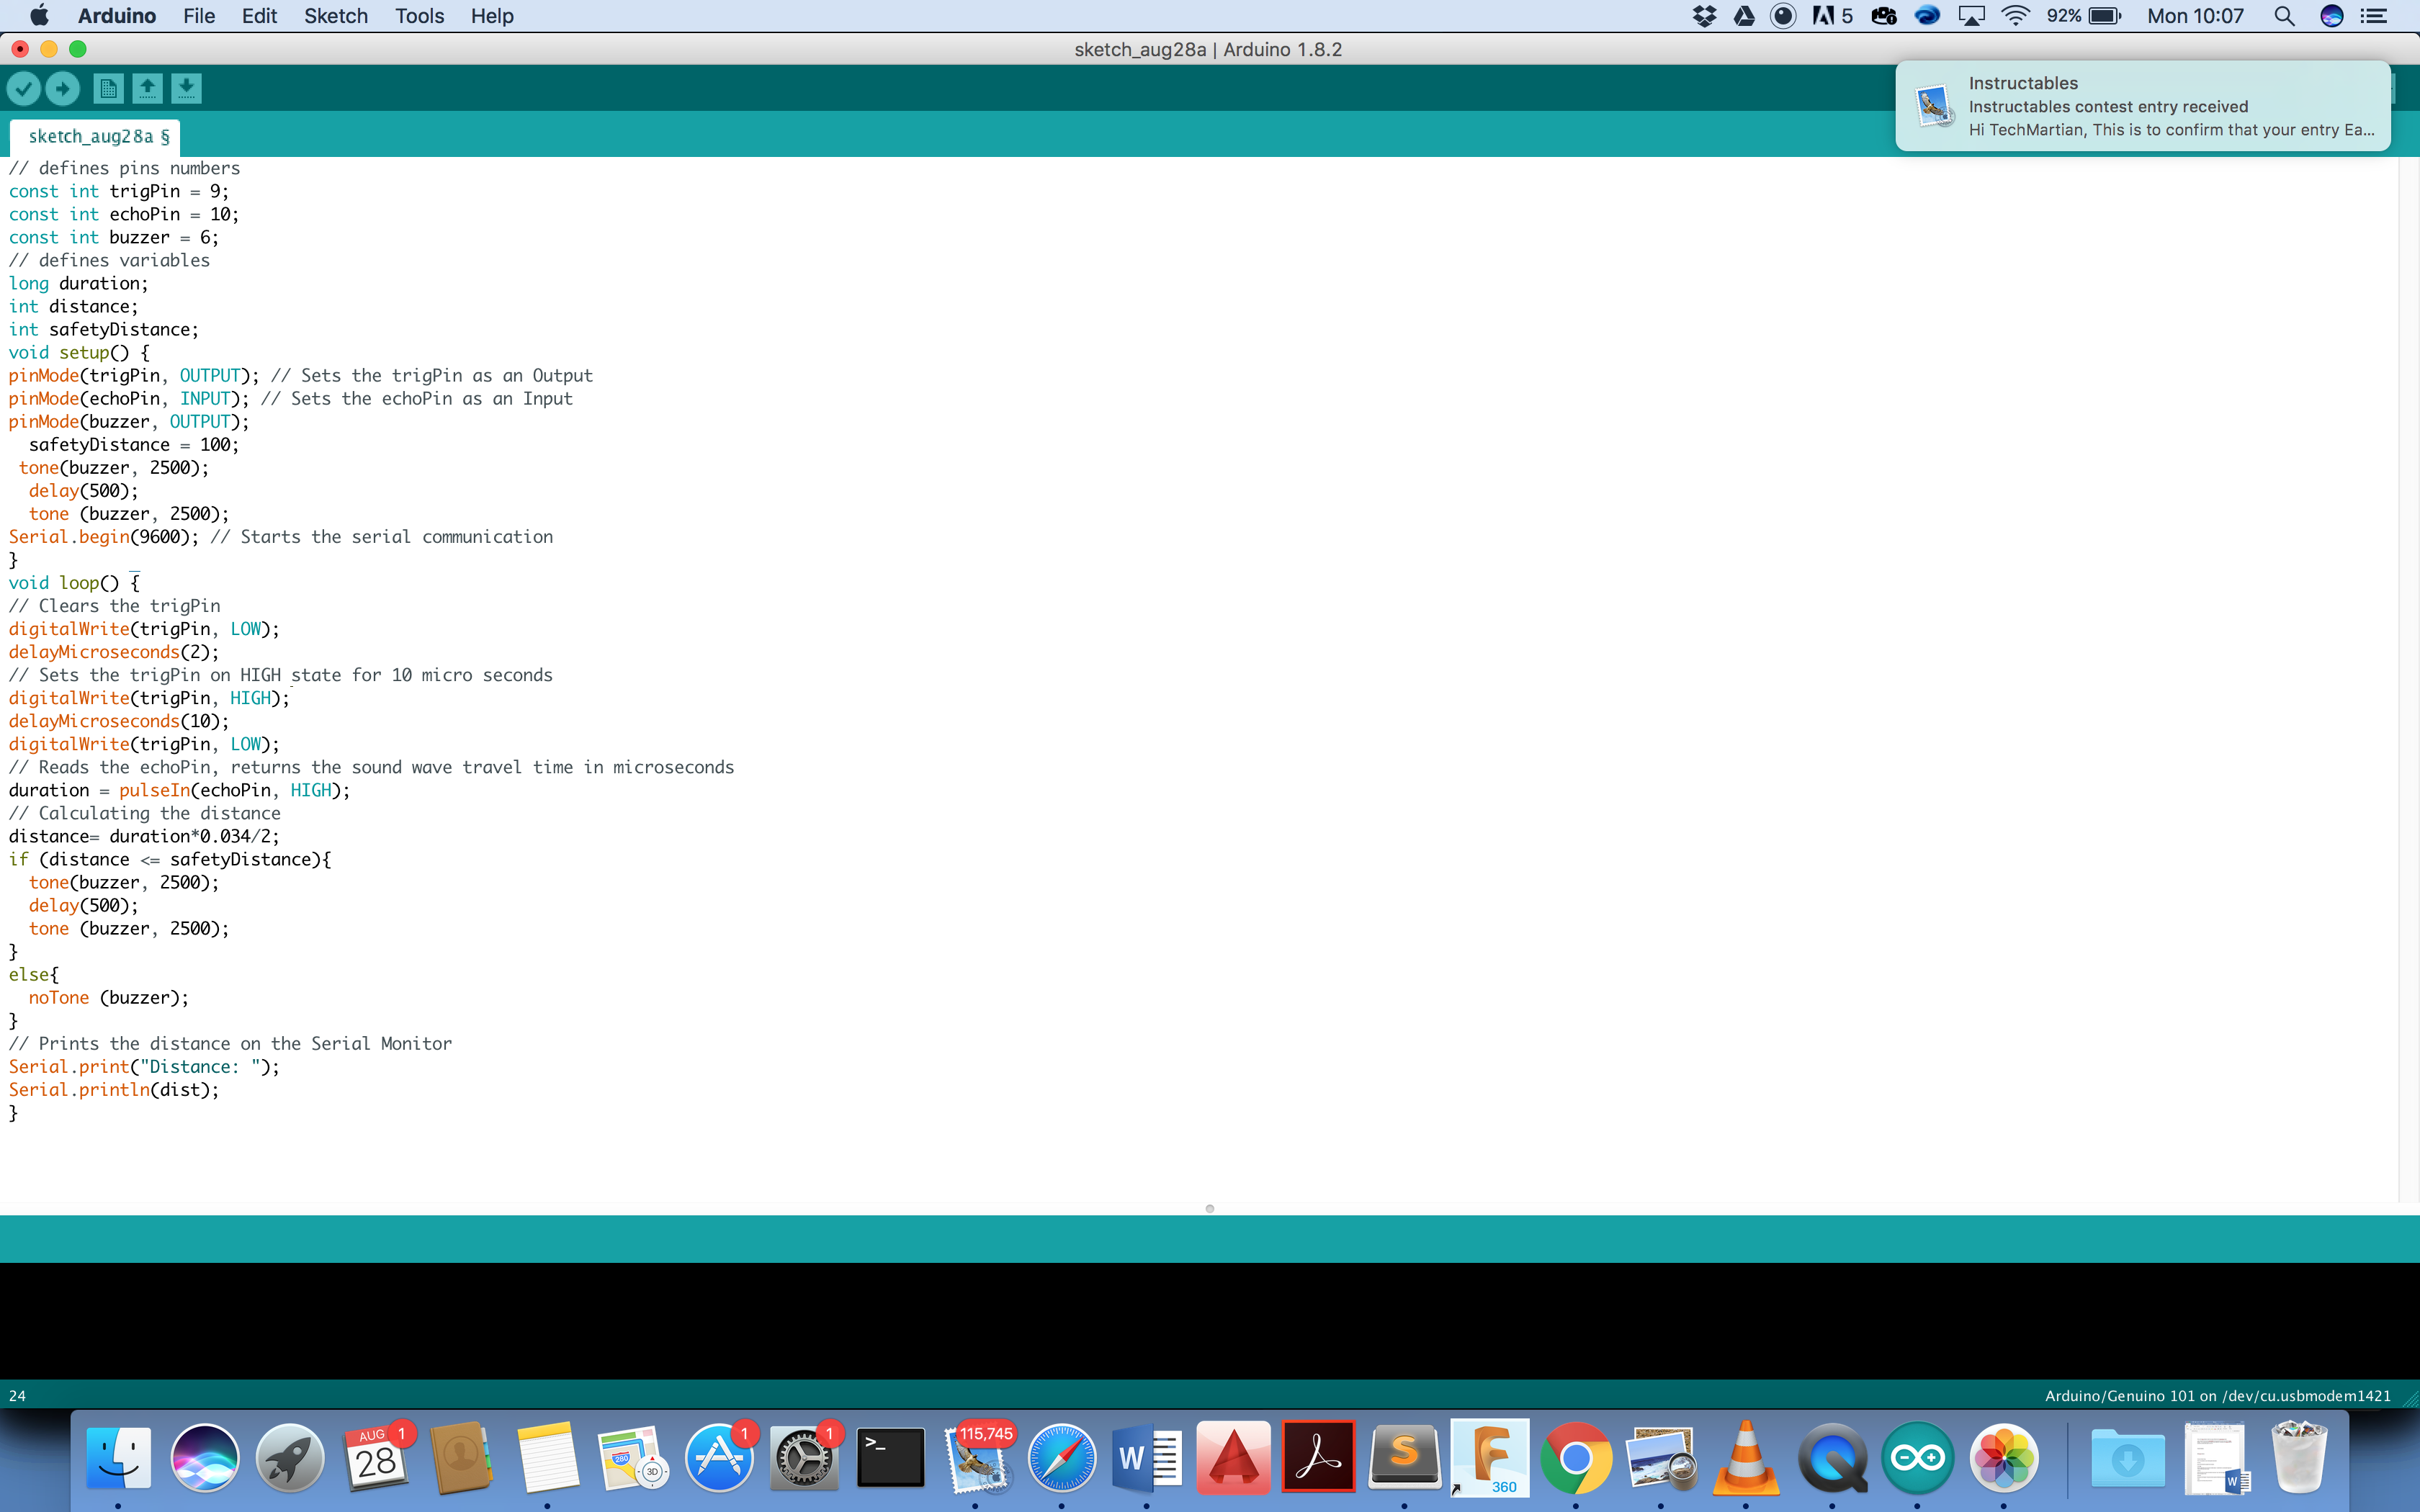The width and height of the screenshot is (2420, 1512).
Task: Open Maps in the Dock
Action: coord(632,1457)
